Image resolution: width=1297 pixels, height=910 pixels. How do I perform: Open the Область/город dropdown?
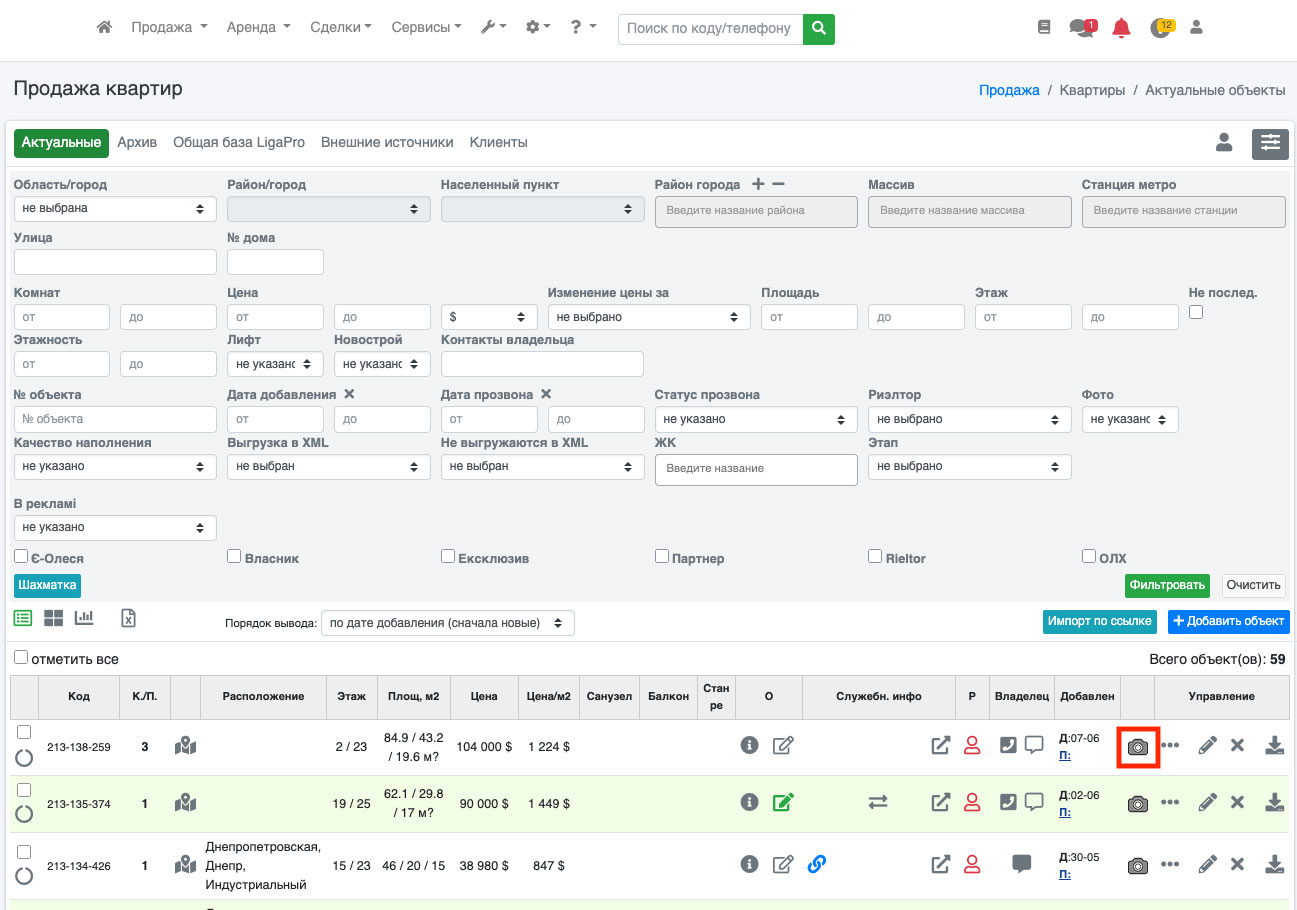click(x=115, y=209)
